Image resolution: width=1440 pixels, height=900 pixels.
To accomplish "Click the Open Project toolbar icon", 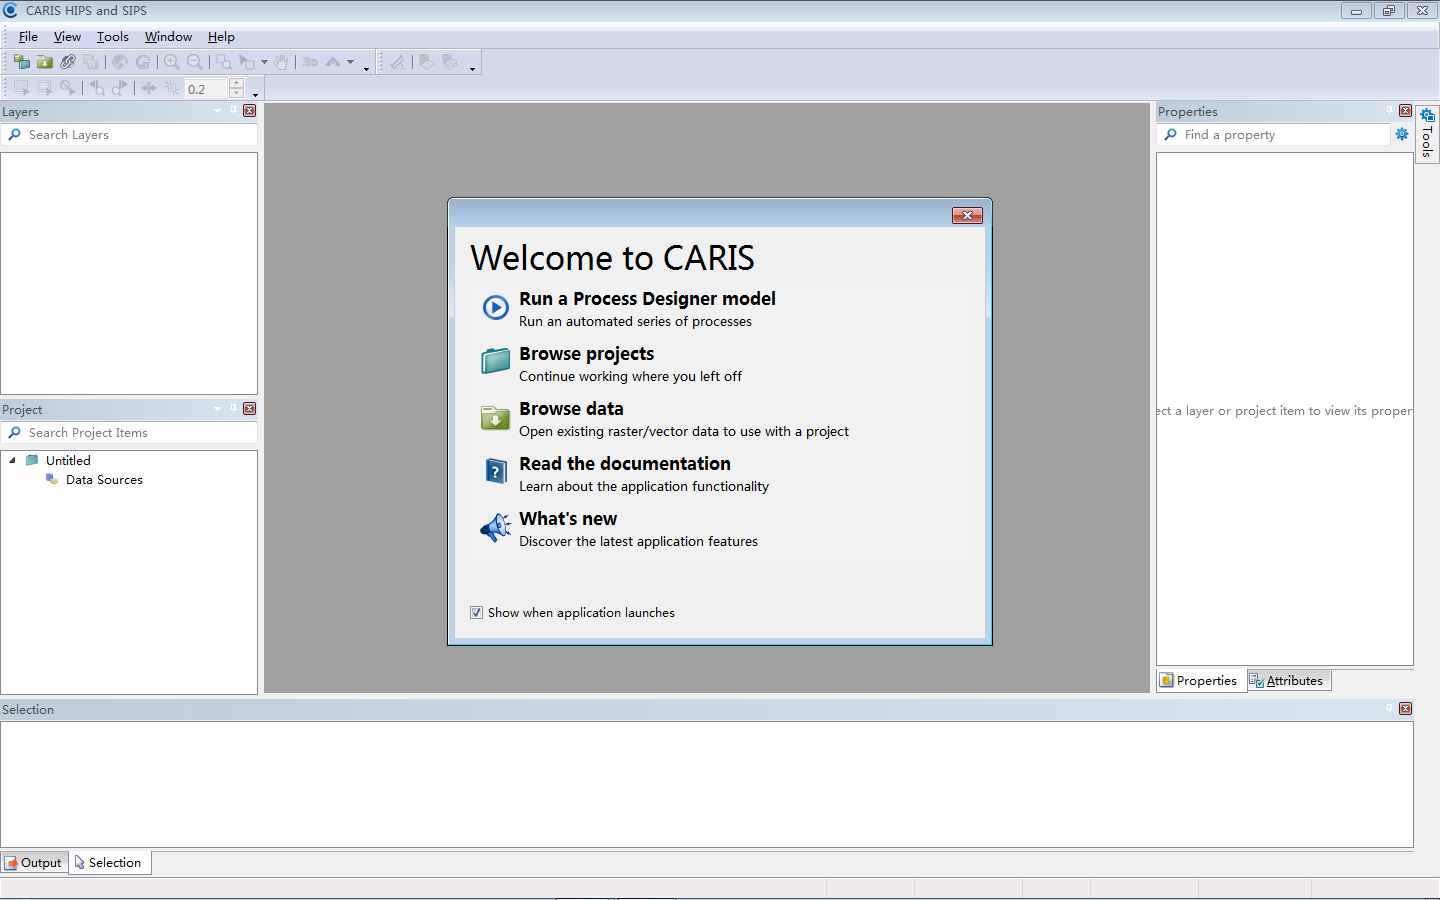I will tap(21, 62).
